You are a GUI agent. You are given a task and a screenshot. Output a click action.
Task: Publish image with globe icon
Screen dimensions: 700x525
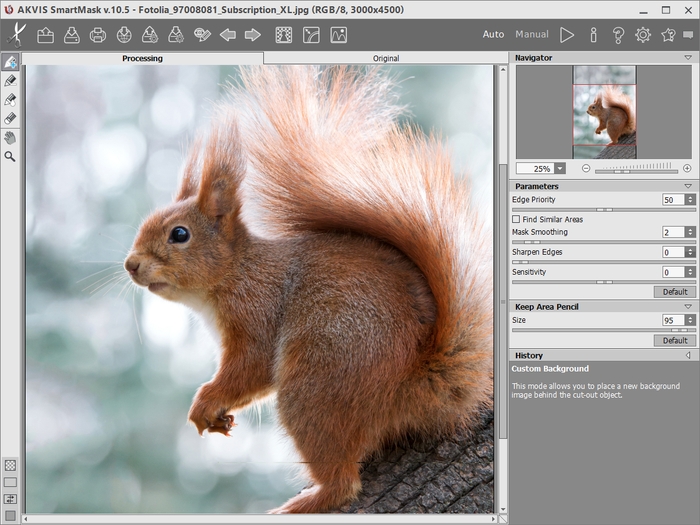(124, 35)
